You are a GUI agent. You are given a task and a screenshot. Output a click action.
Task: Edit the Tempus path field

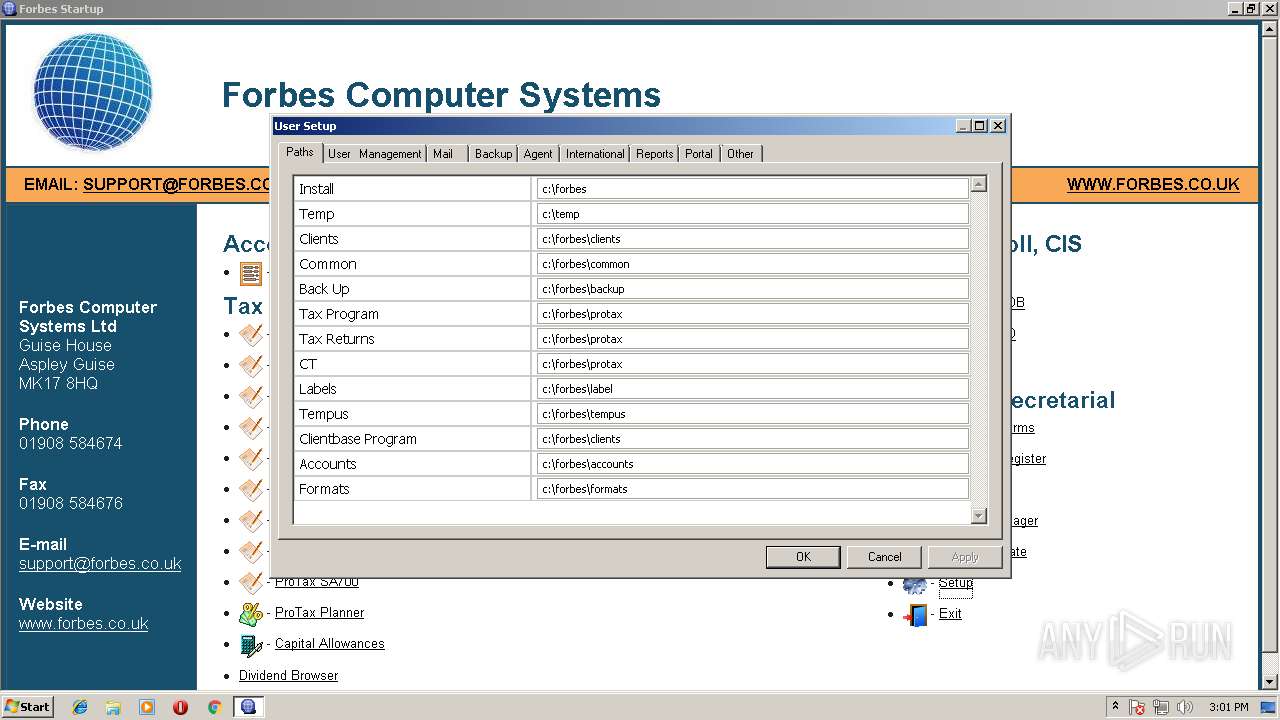(x=752, y=414)
